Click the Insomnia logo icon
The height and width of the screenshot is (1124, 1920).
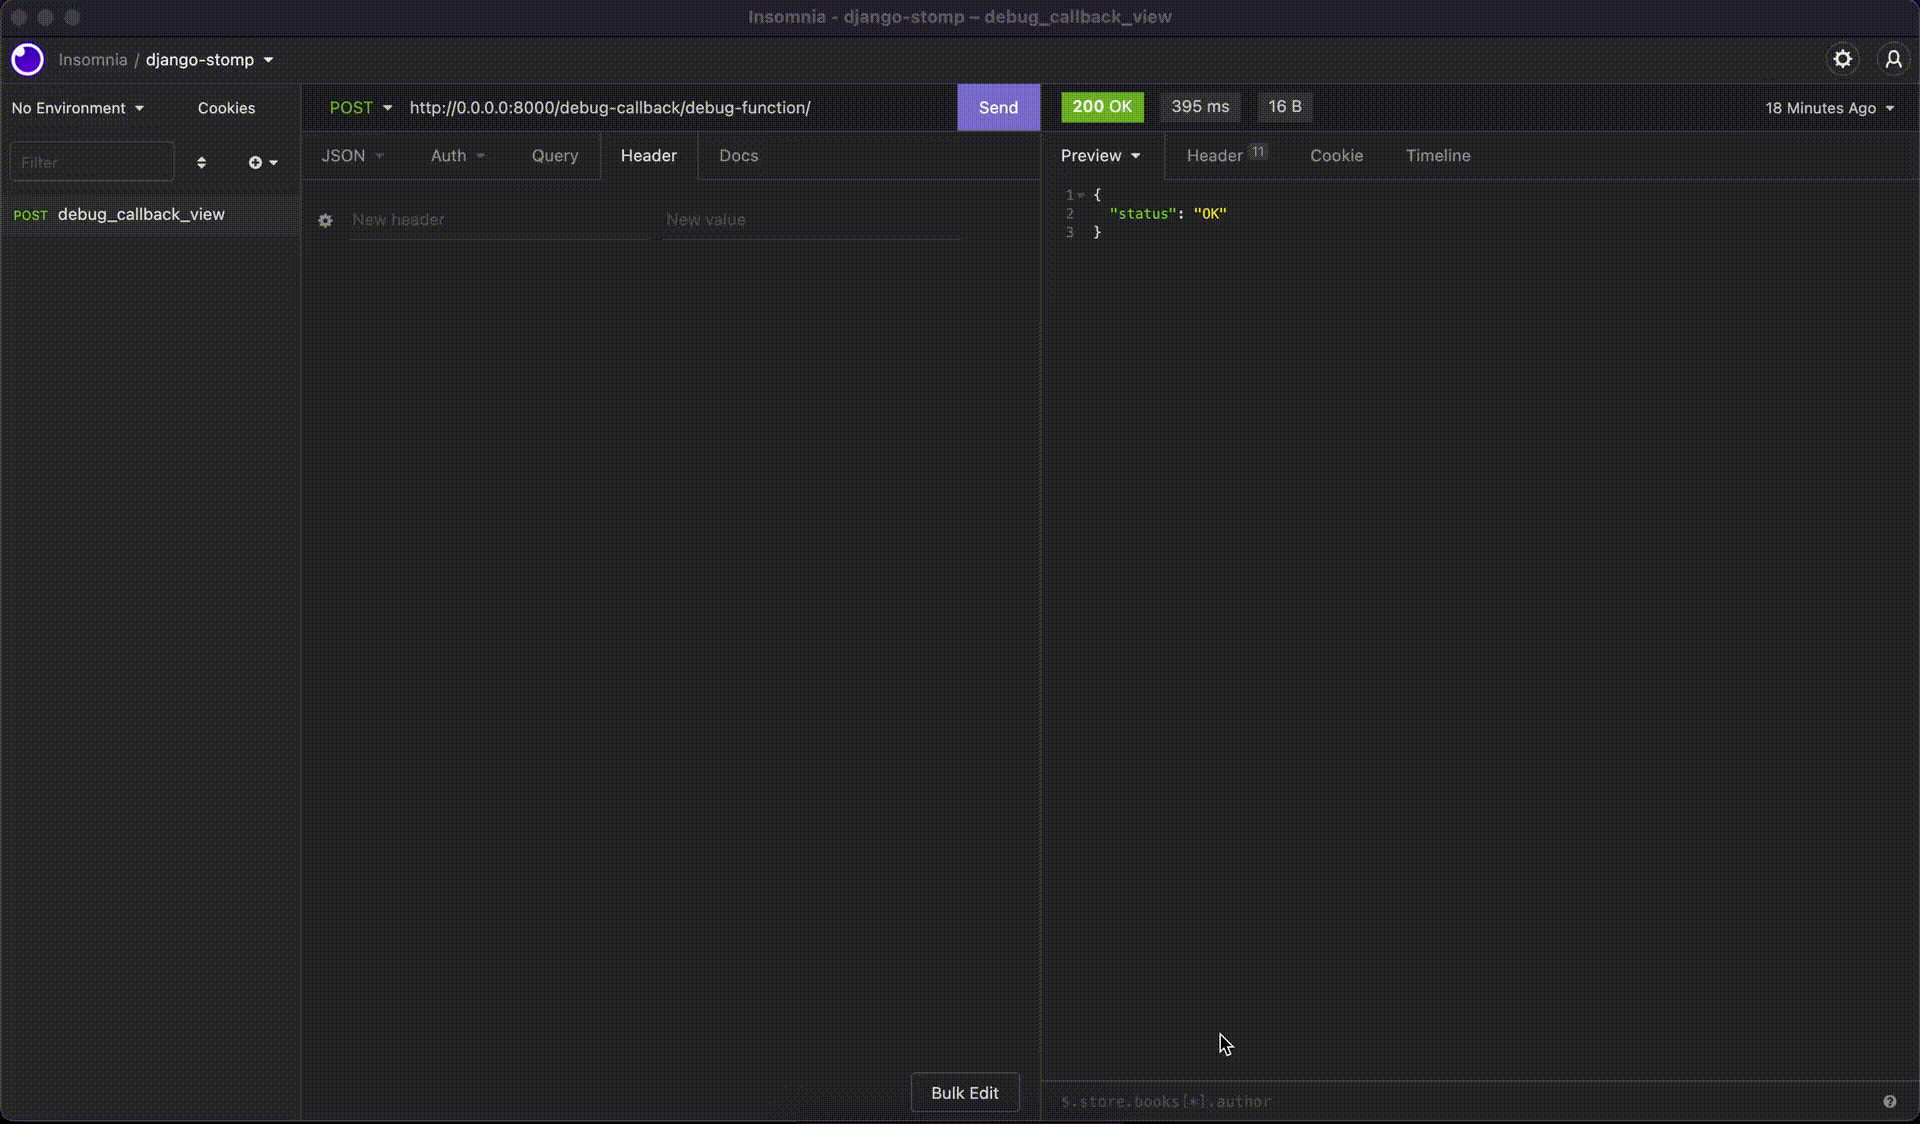coord(27,60)
